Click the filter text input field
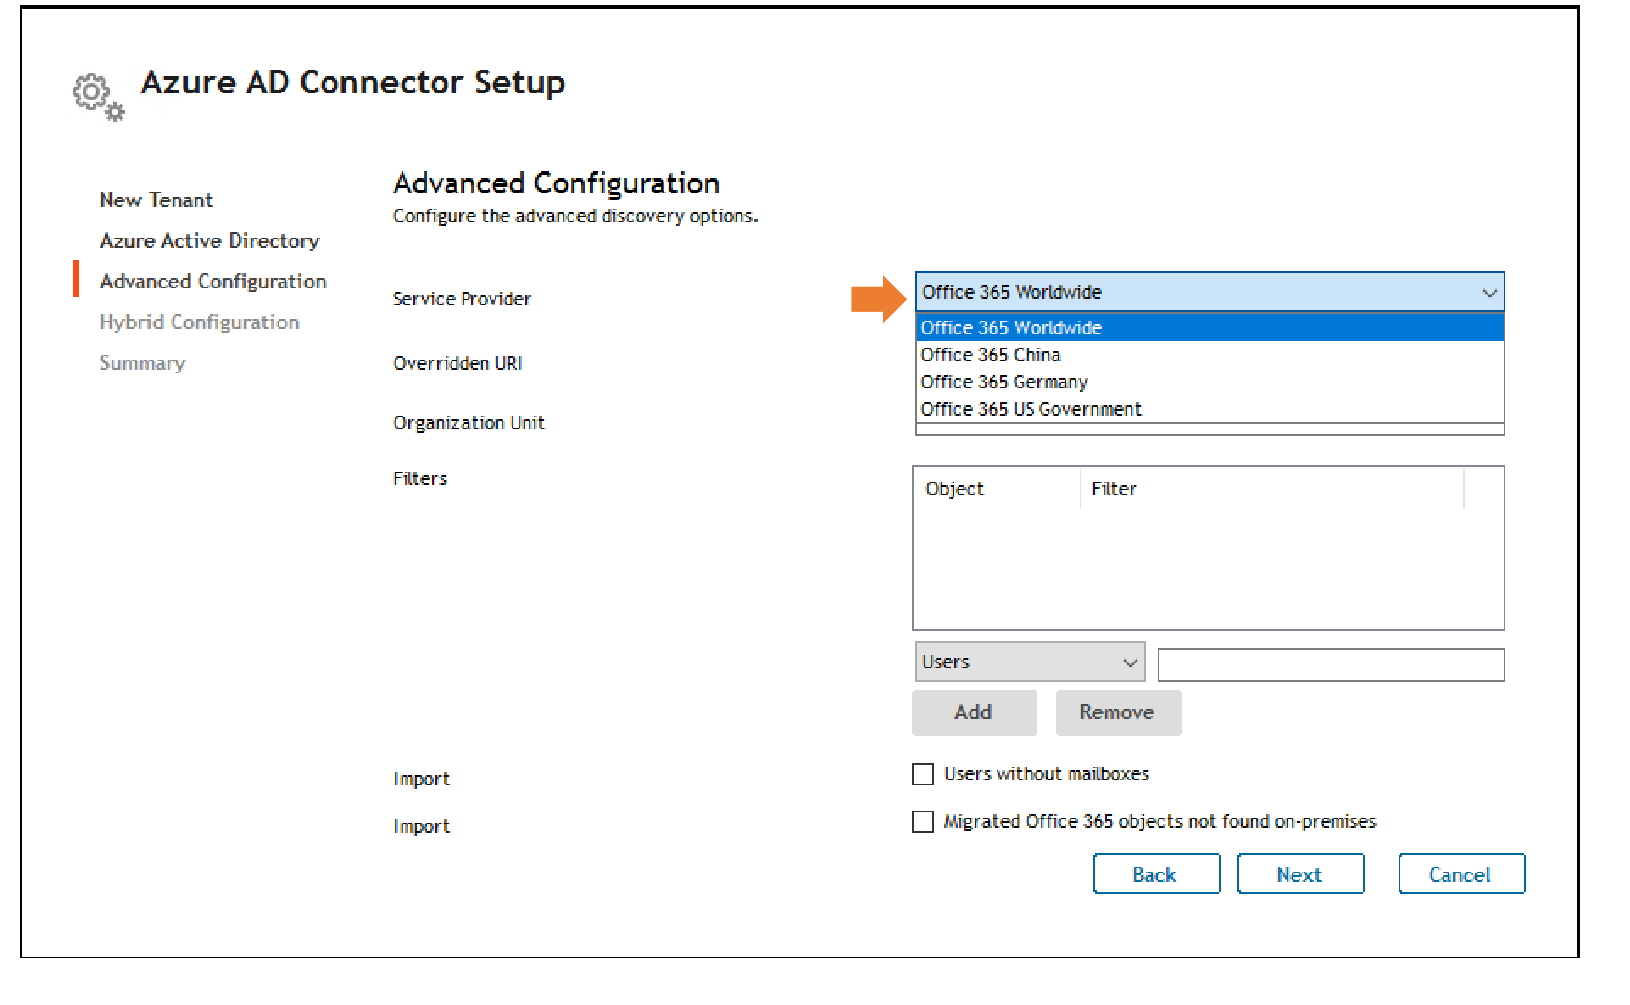 tap(1330, 665)
